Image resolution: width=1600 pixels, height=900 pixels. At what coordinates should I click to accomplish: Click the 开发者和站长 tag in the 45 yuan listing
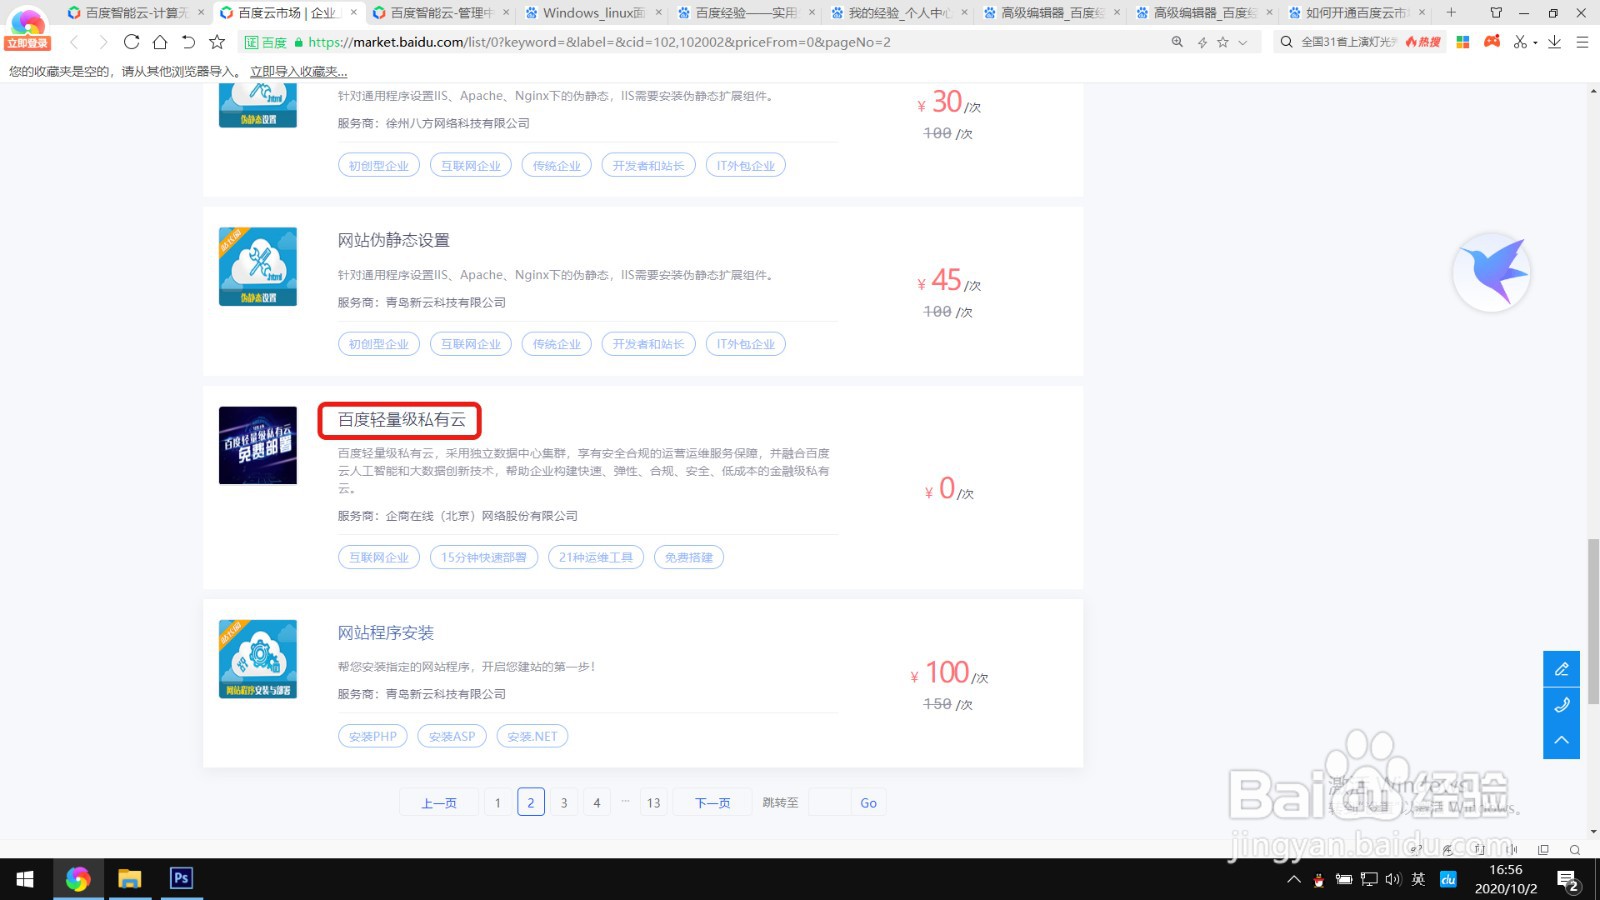649,344
